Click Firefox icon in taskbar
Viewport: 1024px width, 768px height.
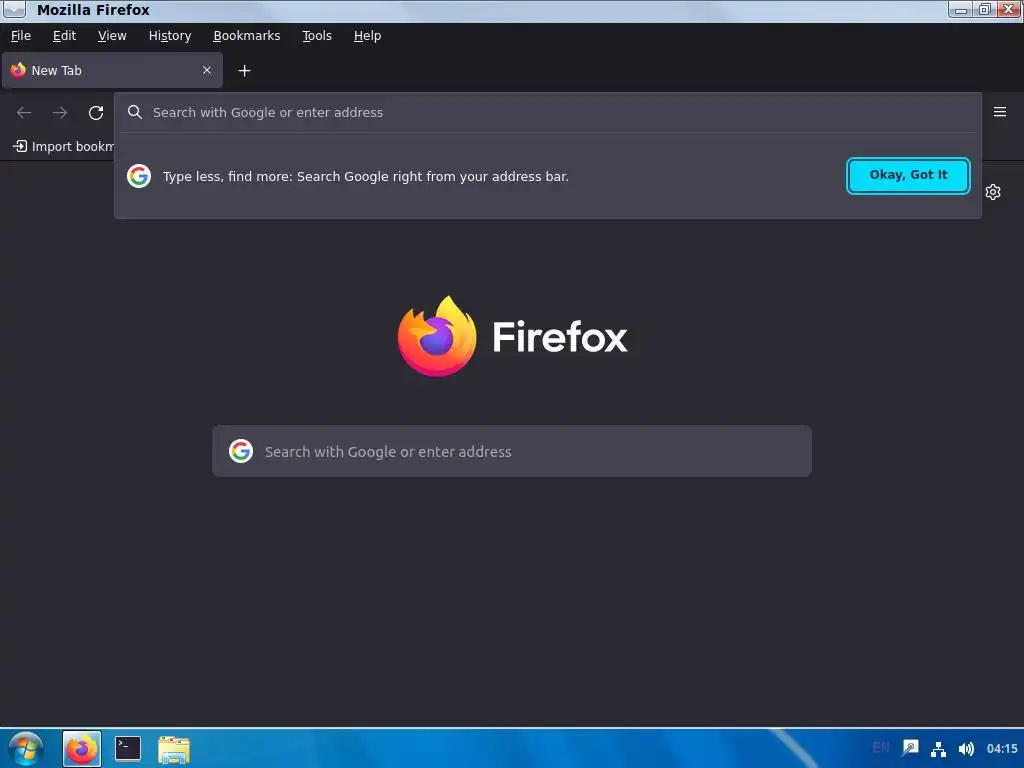coord(82,748)
